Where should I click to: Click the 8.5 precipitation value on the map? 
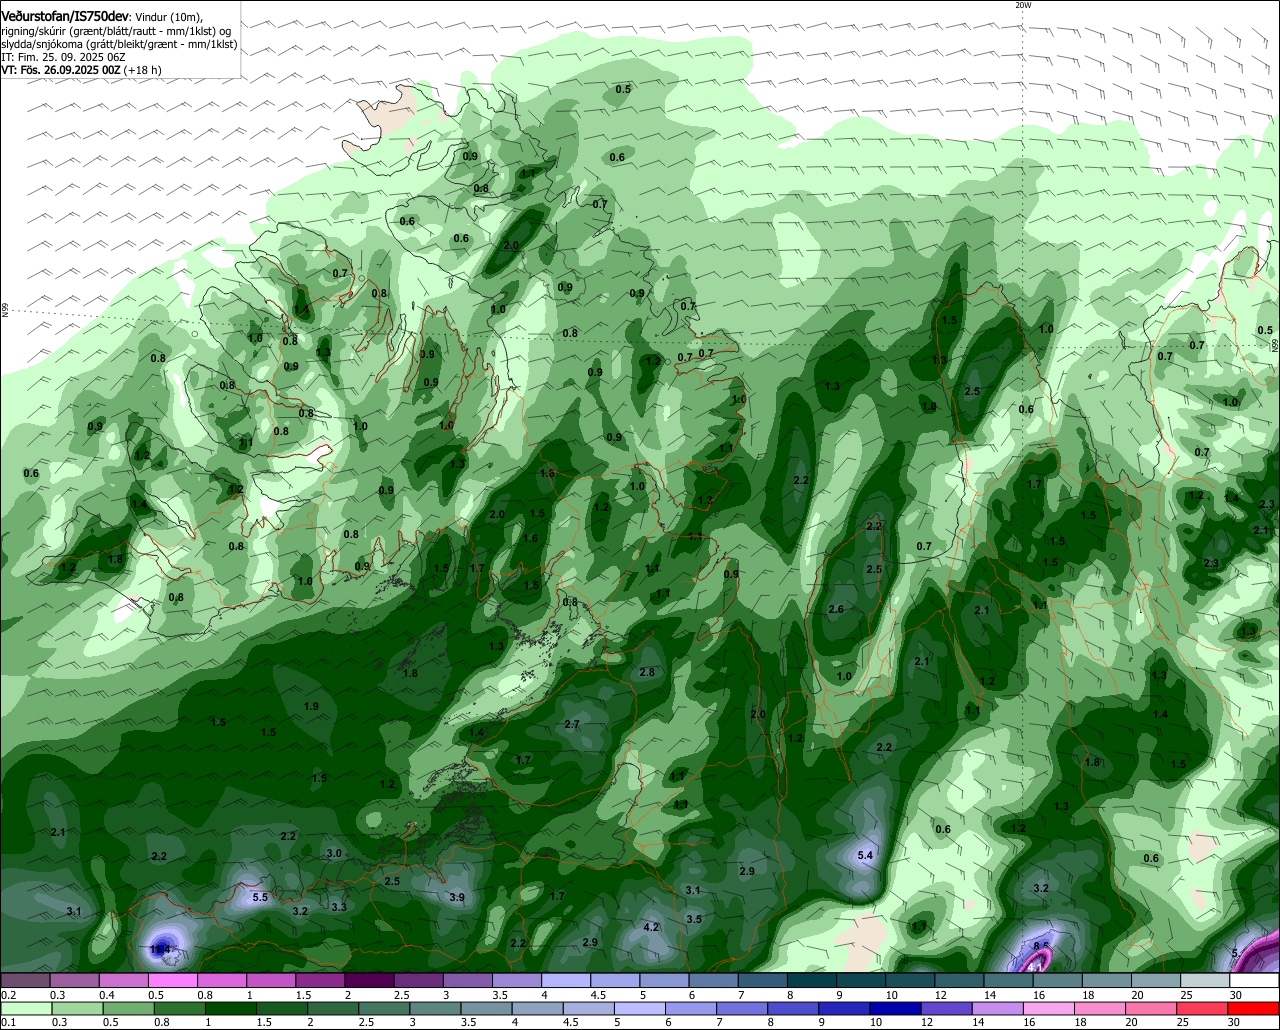click(1041, 945)
